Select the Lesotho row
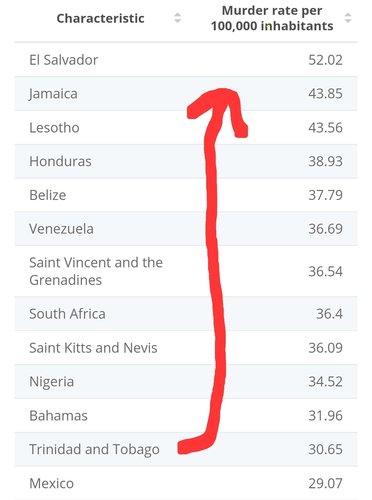The height and width of the screenshot is (500, 372). coord(186,128)
